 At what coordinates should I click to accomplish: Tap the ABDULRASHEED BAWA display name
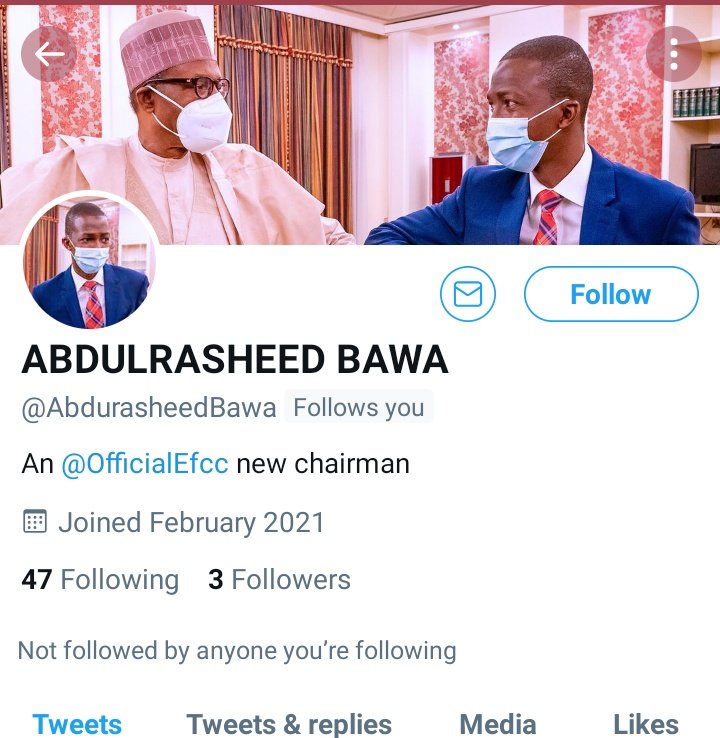point(235,360)
